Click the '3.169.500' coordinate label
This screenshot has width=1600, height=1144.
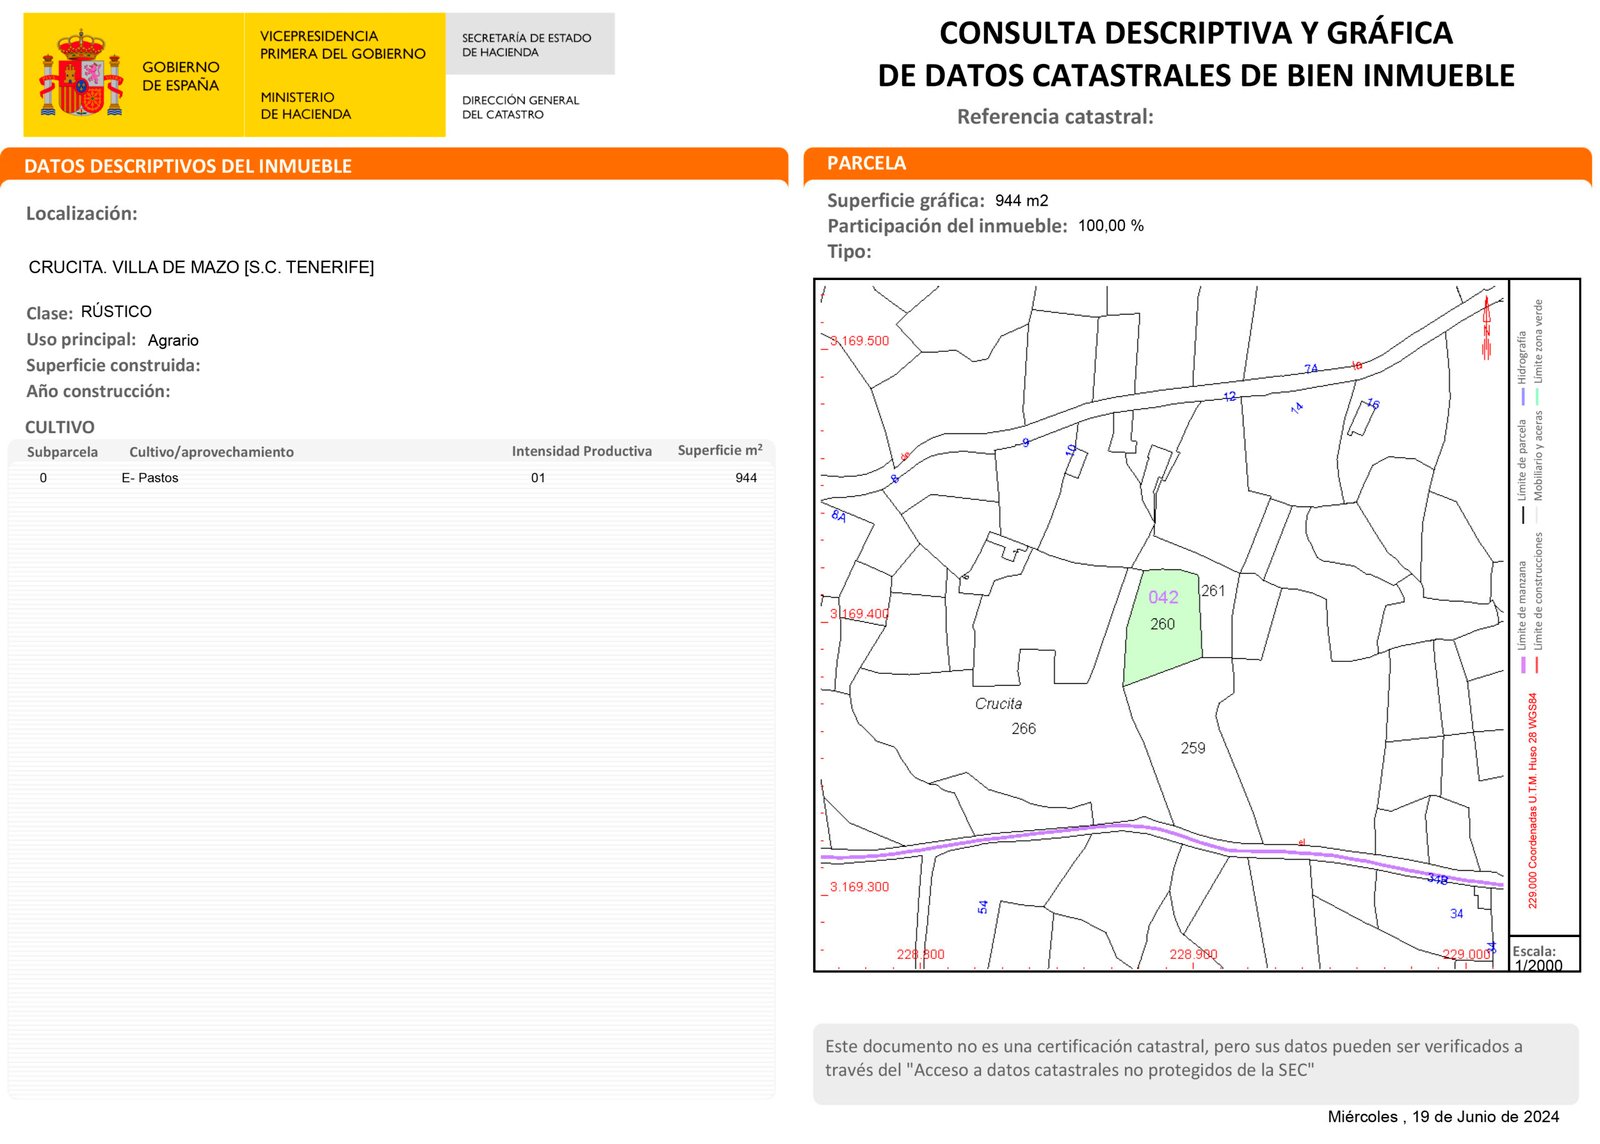tap(860, 341)
